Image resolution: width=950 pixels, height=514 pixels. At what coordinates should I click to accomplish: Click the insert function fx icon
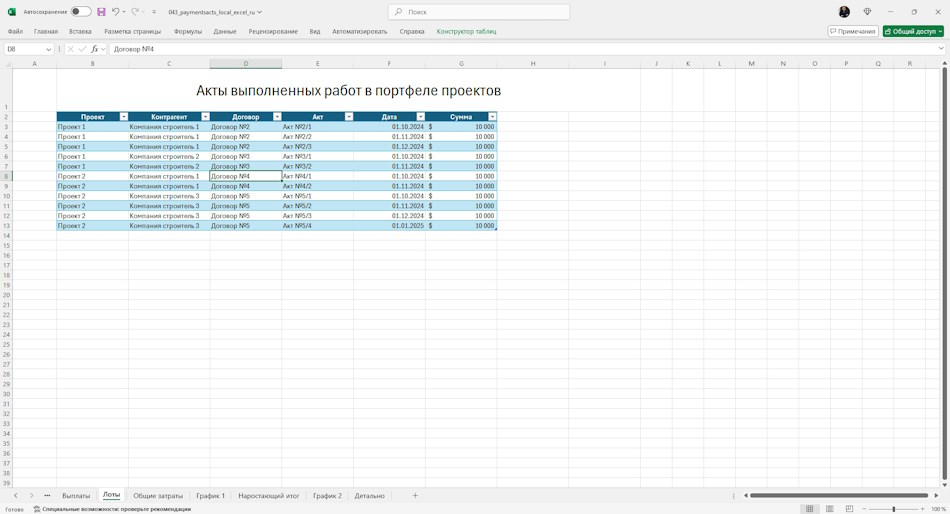(x=95, y=49)
